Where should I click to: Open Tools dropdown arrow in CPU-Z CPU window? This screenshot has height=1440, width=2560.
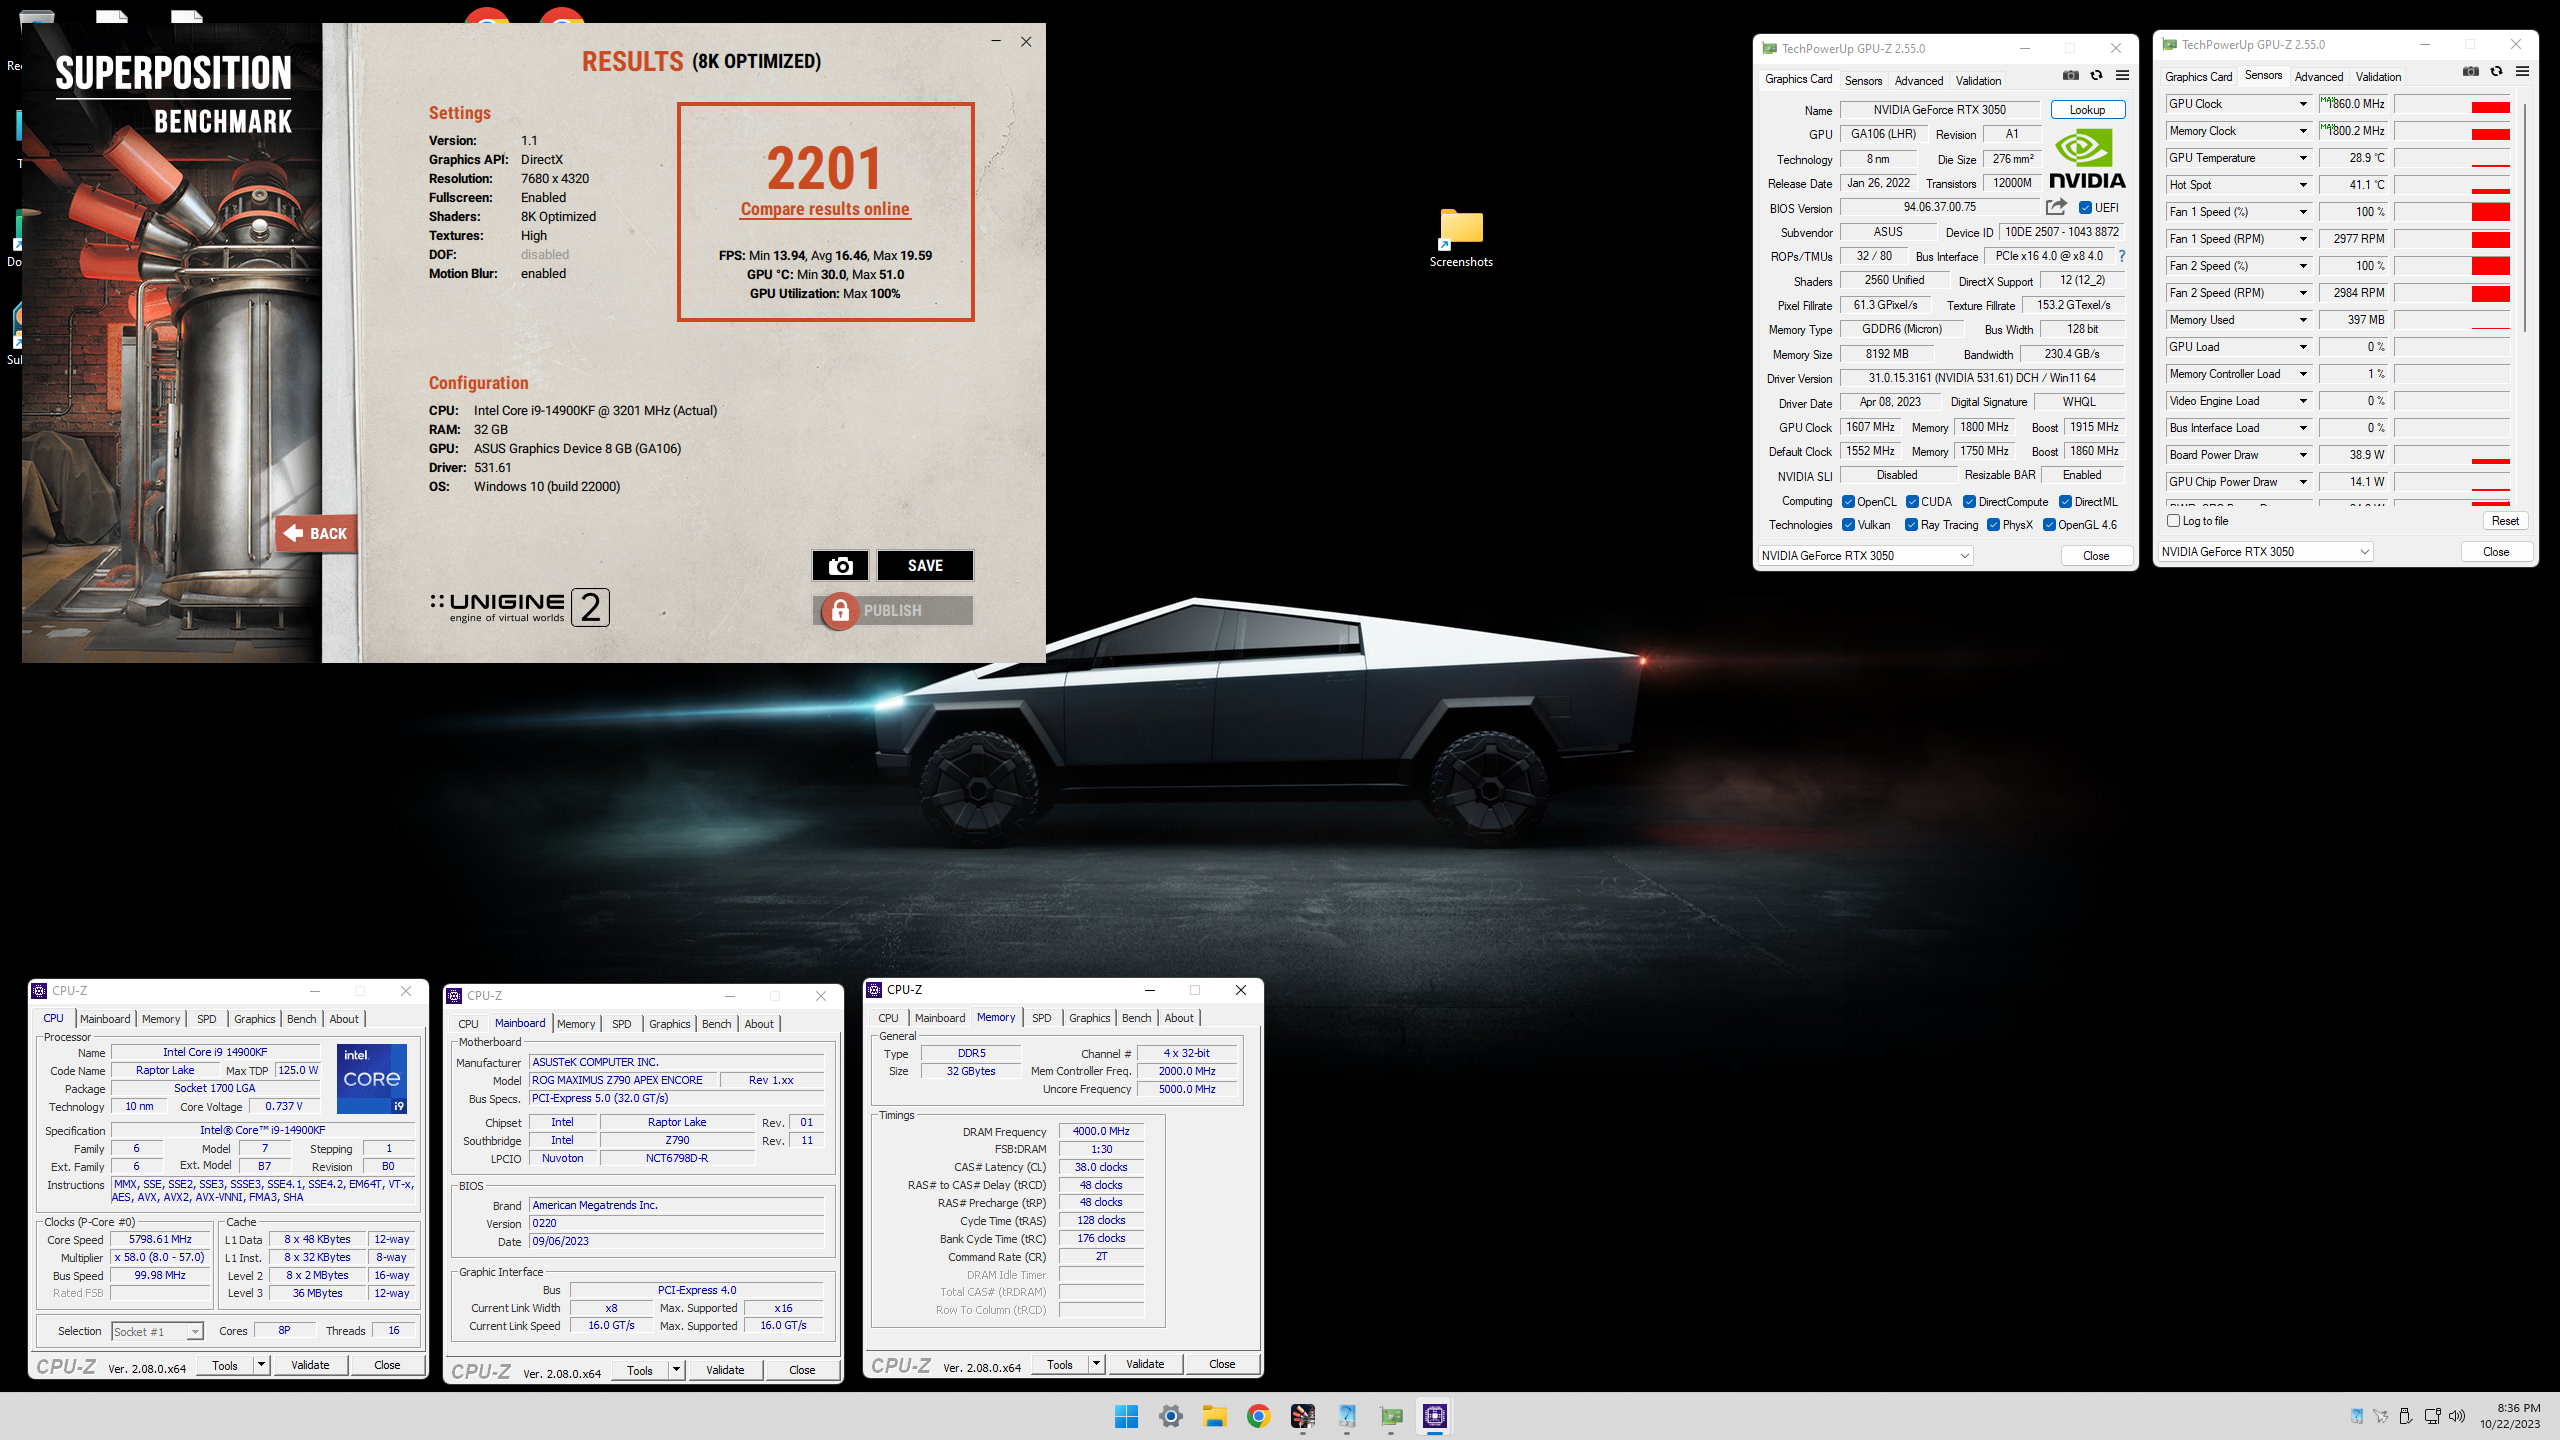(x=262, y=1365)
